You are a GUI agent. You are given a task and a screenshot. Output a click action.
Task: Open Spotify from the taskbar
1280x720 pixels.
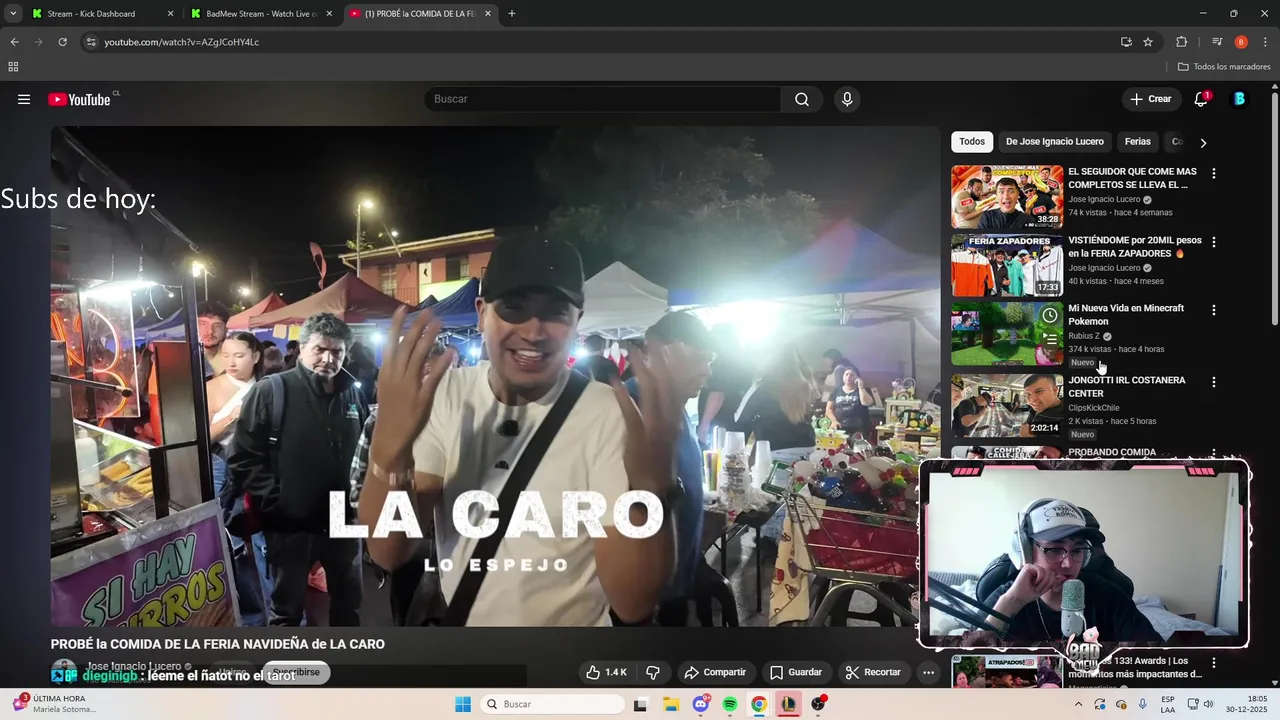730,704
